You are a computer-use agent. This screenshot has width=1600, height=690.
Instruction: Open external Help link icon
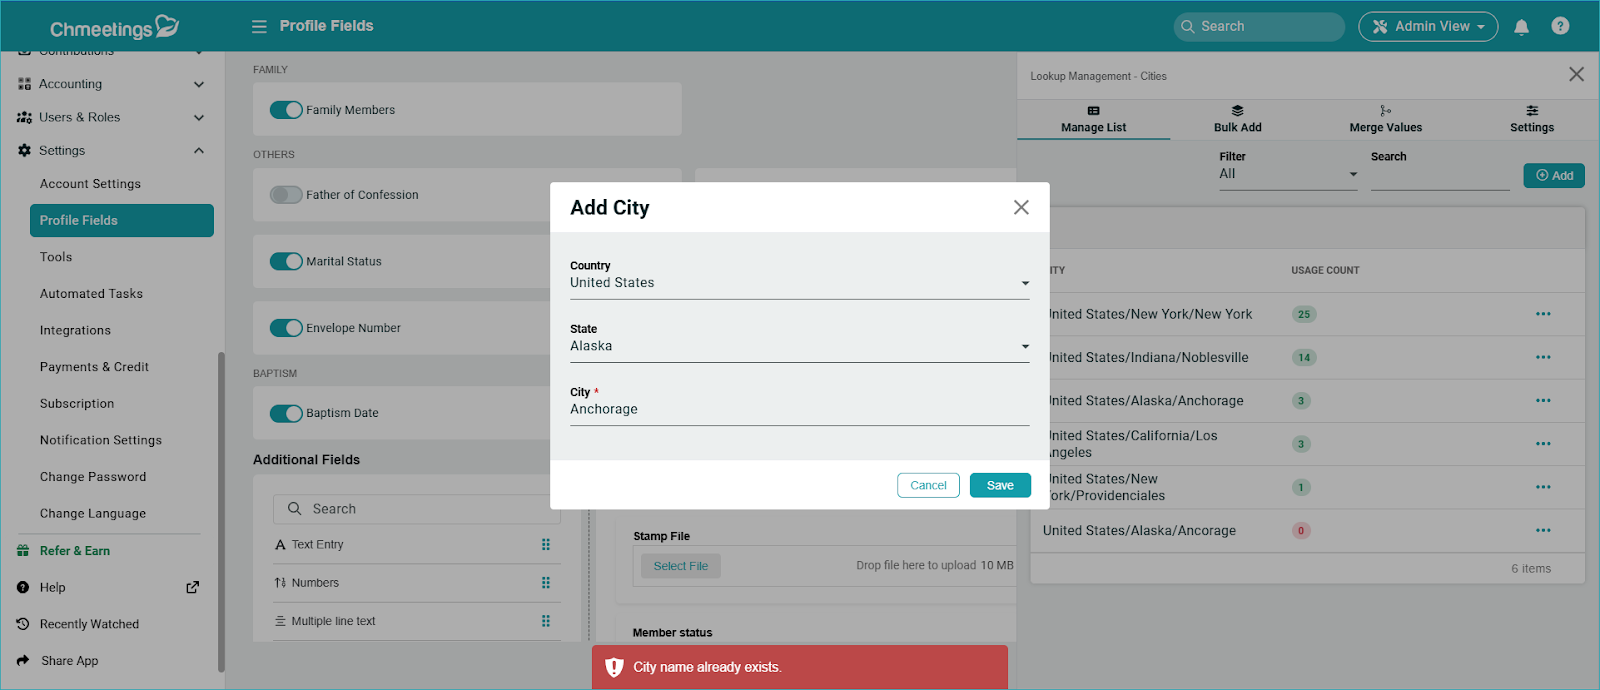(193, 587)
